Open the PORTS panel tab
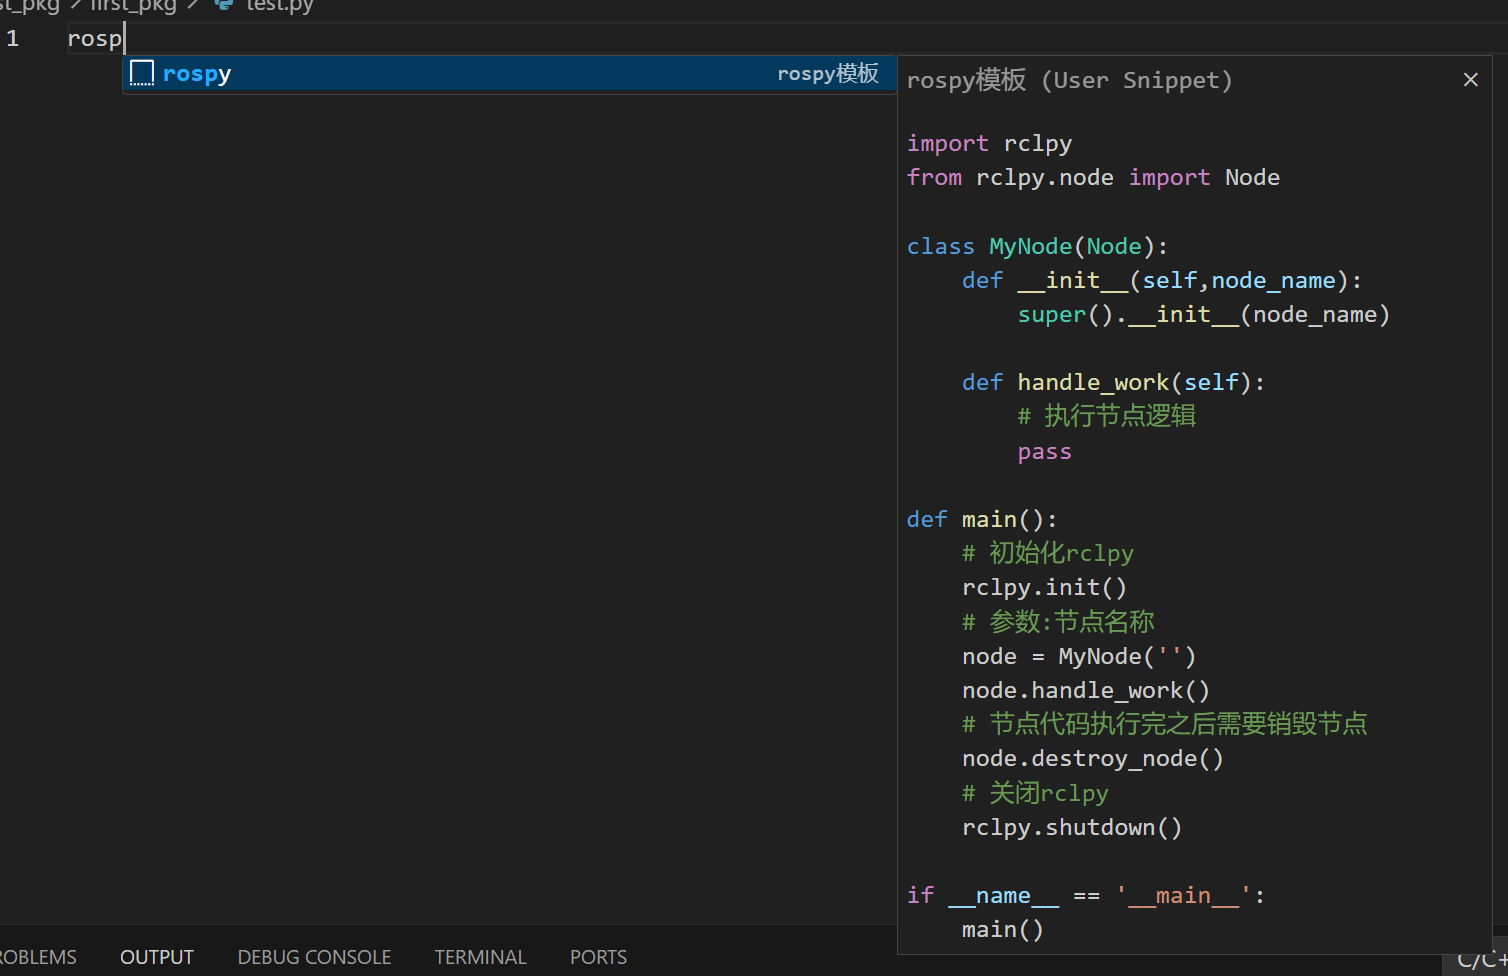Image resolution: width=1508 pixels, height=976 pixels. (x=598, y=957)
